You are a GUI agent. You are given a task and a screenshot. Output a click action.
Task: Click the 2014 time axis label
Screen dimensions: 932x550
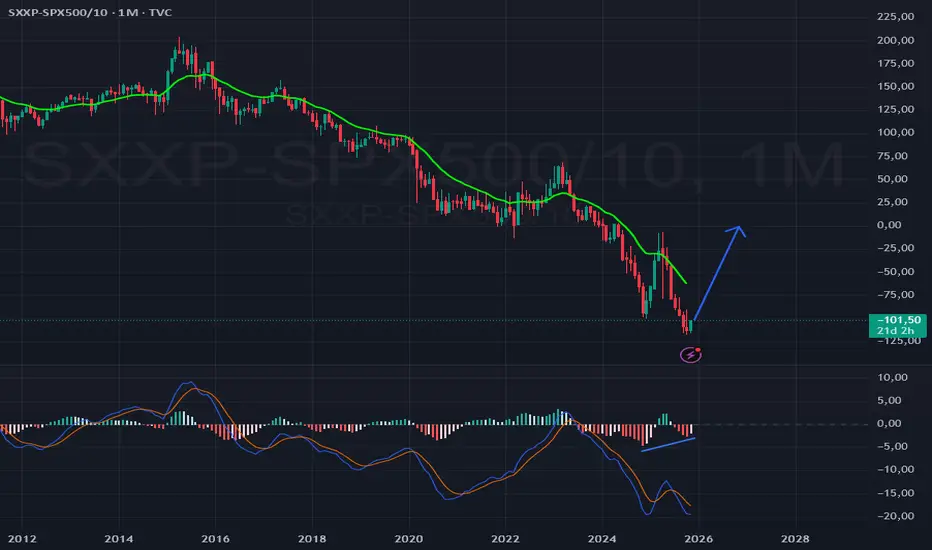point(119,539)
